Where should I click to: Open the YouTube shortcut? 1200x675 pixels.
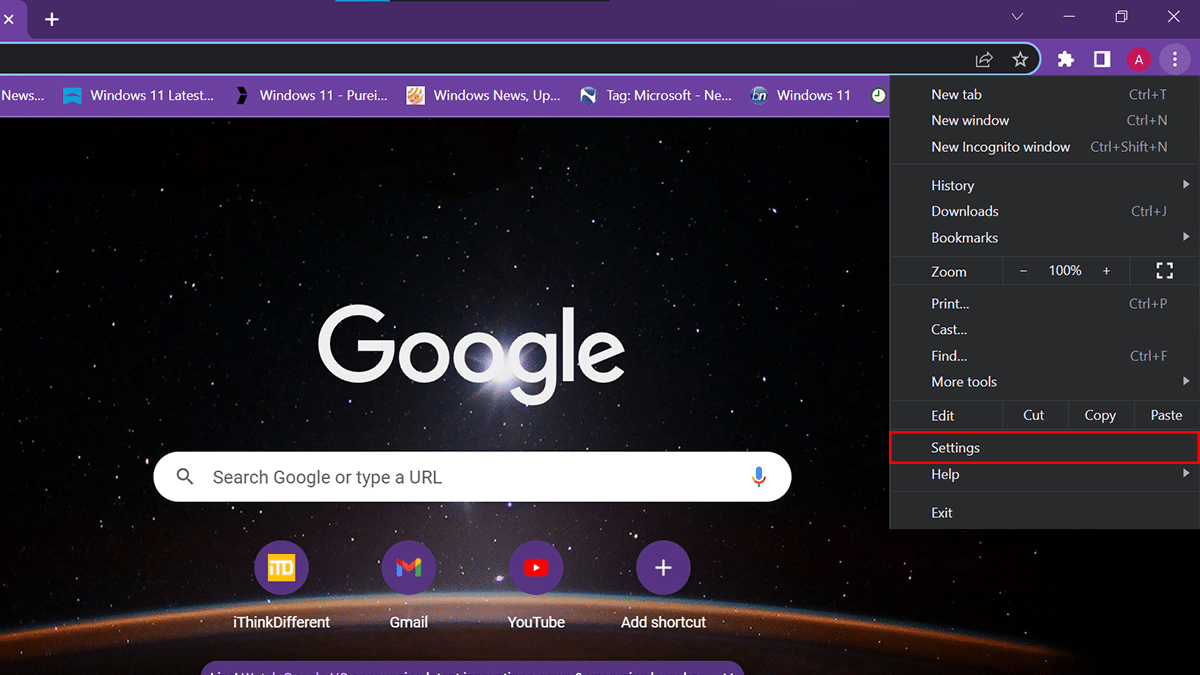point(536,568)
